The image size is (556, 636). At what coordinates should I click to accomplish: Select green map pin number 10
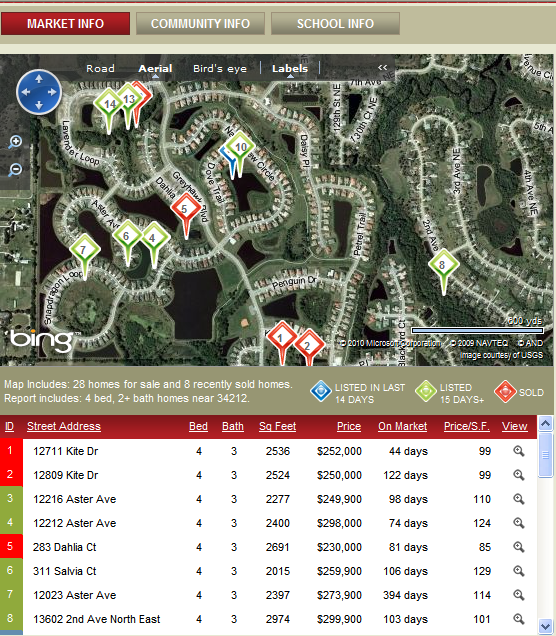[x=241, y=147]
